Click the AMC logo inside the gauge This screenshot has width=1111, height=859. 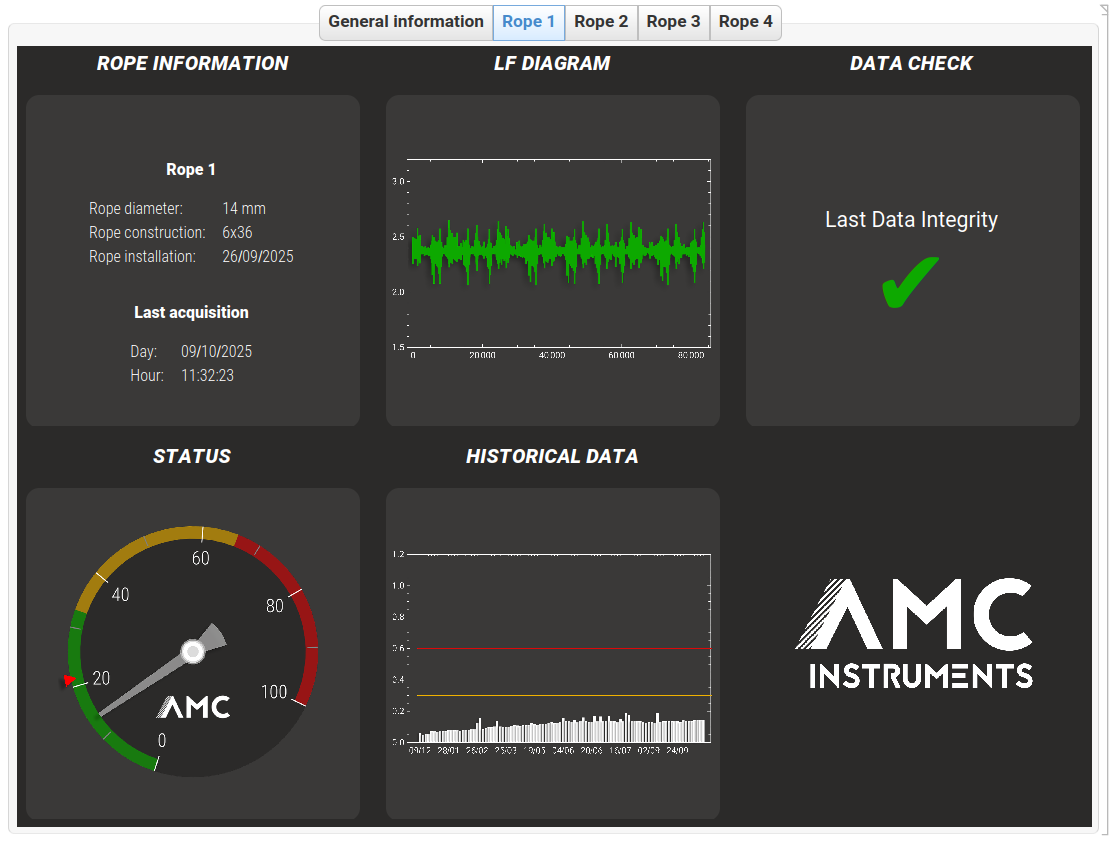[x=193, y=707]
